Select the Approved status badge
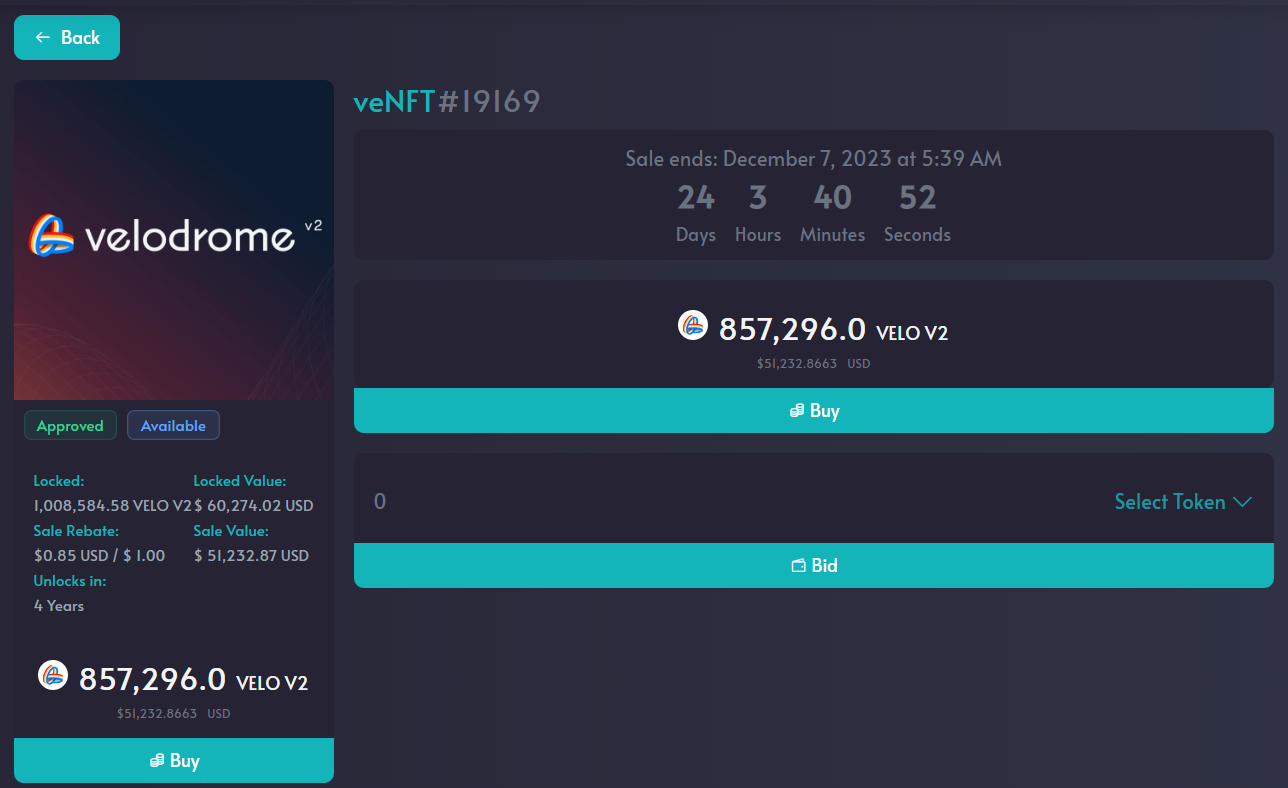 (x=70, y=426)
